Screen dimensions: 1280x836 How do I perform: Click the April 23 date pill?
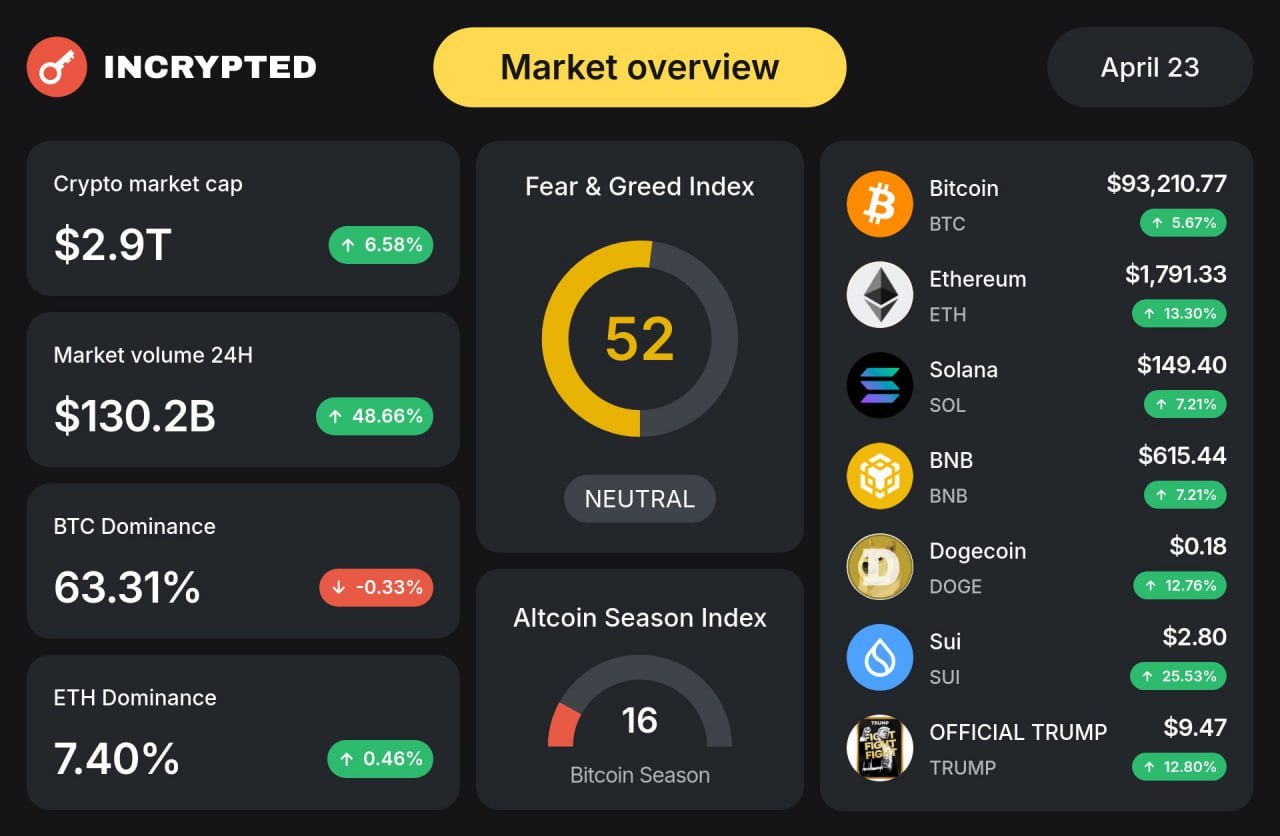pyautogui.click(x=1150, y=67)
